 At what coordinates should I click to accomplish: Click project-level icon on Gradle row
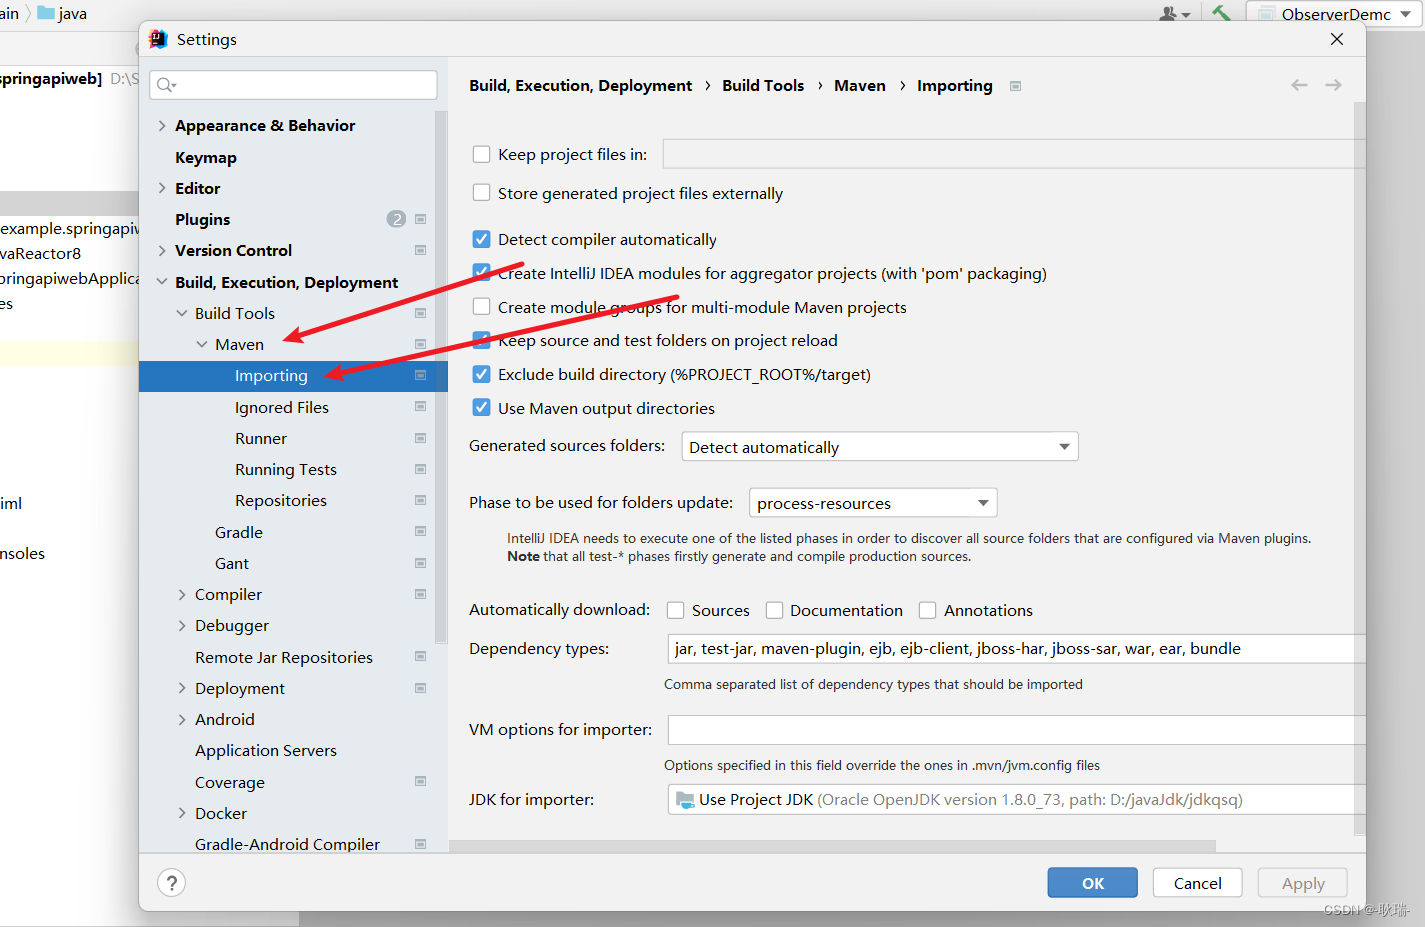(x=420, y=532)
